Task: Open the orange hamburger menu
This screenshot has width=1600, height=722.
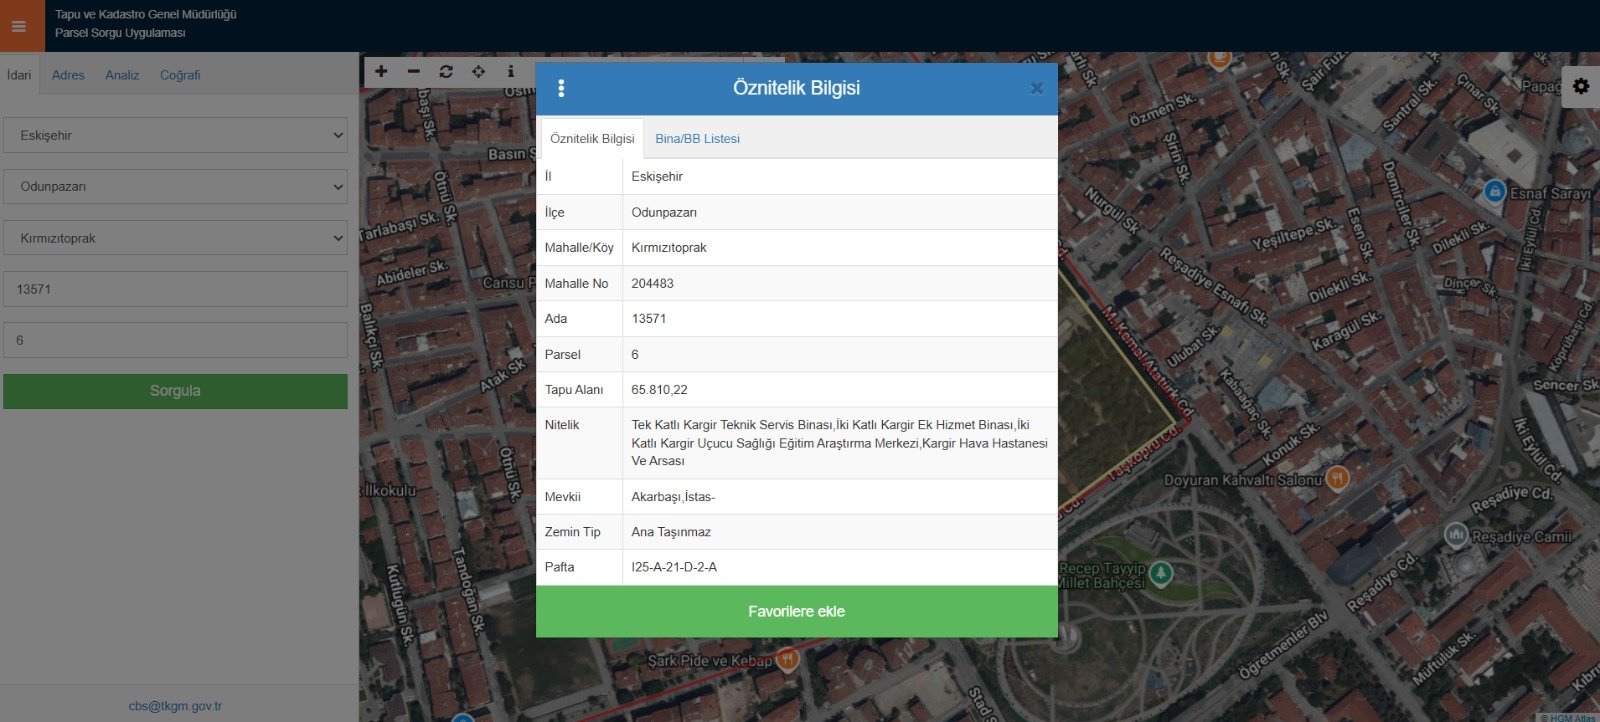Action: coord(19,26)
